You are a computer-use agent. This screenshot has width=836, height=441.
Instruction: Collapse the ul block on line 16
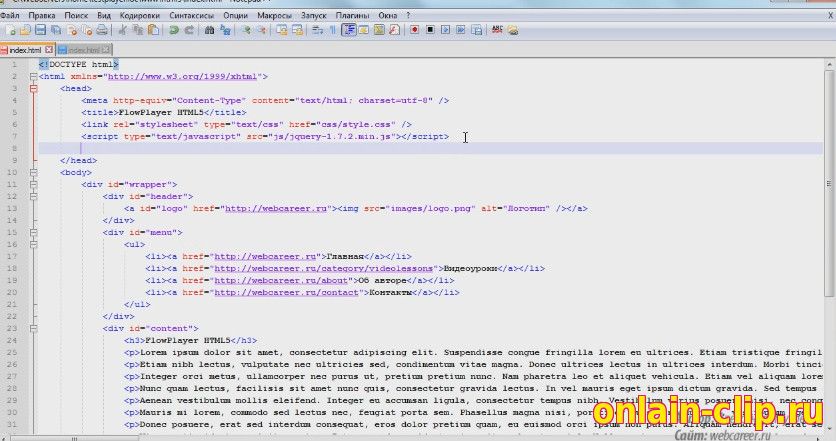click(34, 245)
